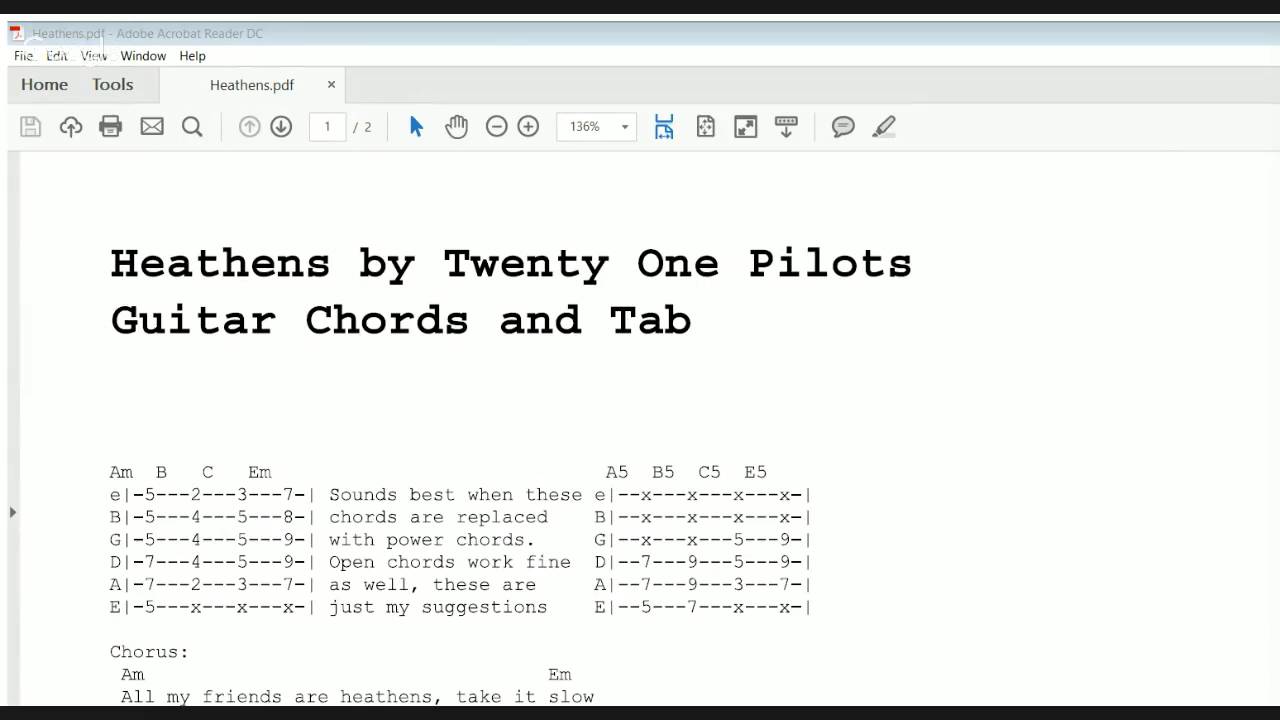Print the document with printer icon
1280x720 pixels.
click(x=111, y=127)
